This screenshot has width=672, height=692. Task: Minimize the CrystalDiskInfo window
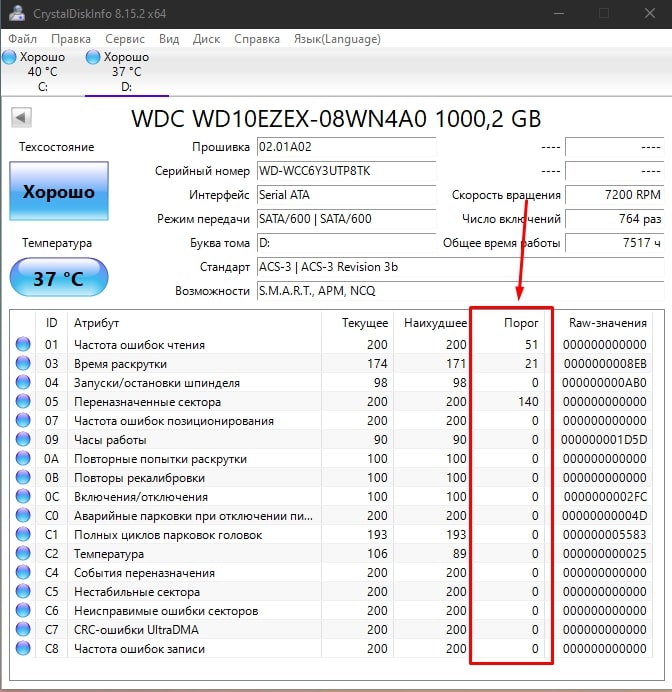tap(559, 13)
